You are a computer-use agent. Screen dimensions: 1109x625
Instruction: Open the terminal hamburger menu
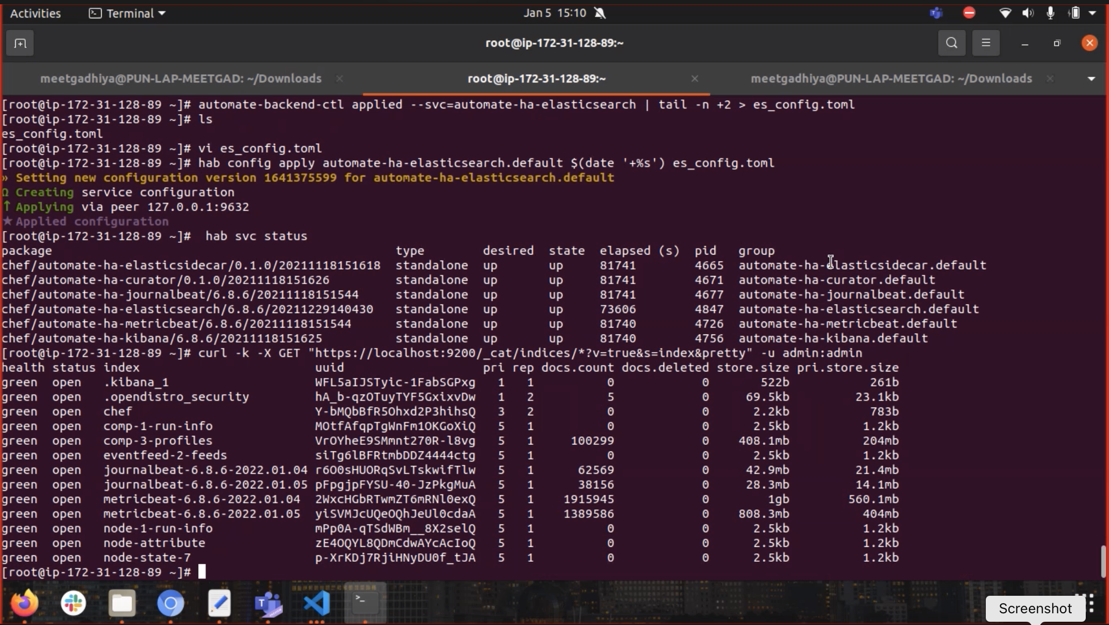(985, 43)
